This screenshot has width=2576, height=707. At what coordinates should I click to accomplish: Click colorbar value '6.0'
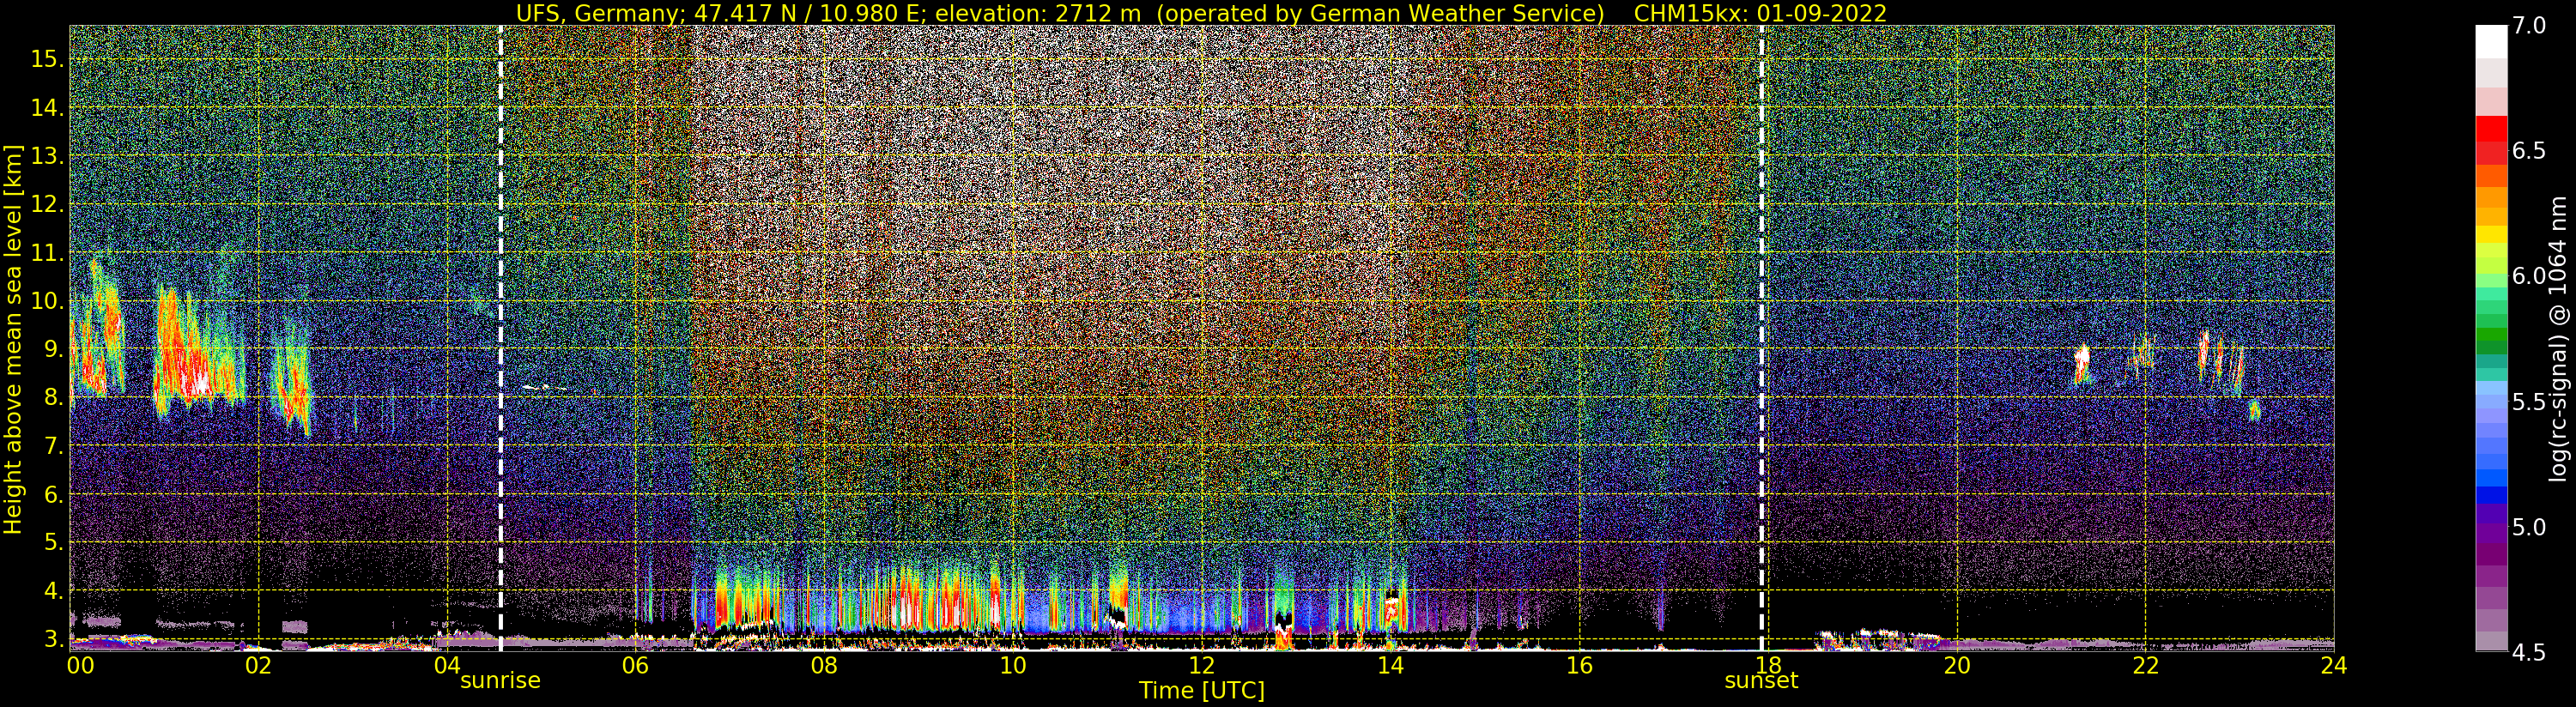click(2528, 276)
